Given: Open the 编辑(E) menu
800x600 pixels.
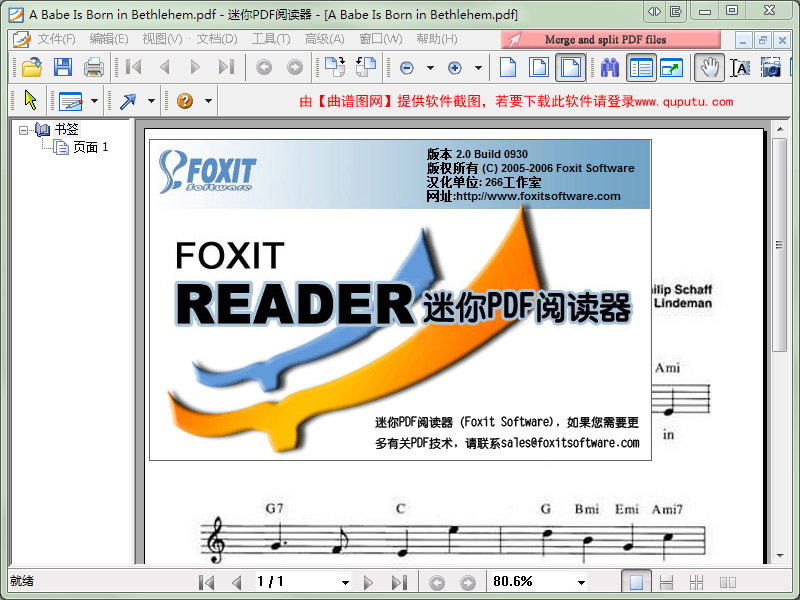Looking at the screenshot, I should tap(109, 39).
